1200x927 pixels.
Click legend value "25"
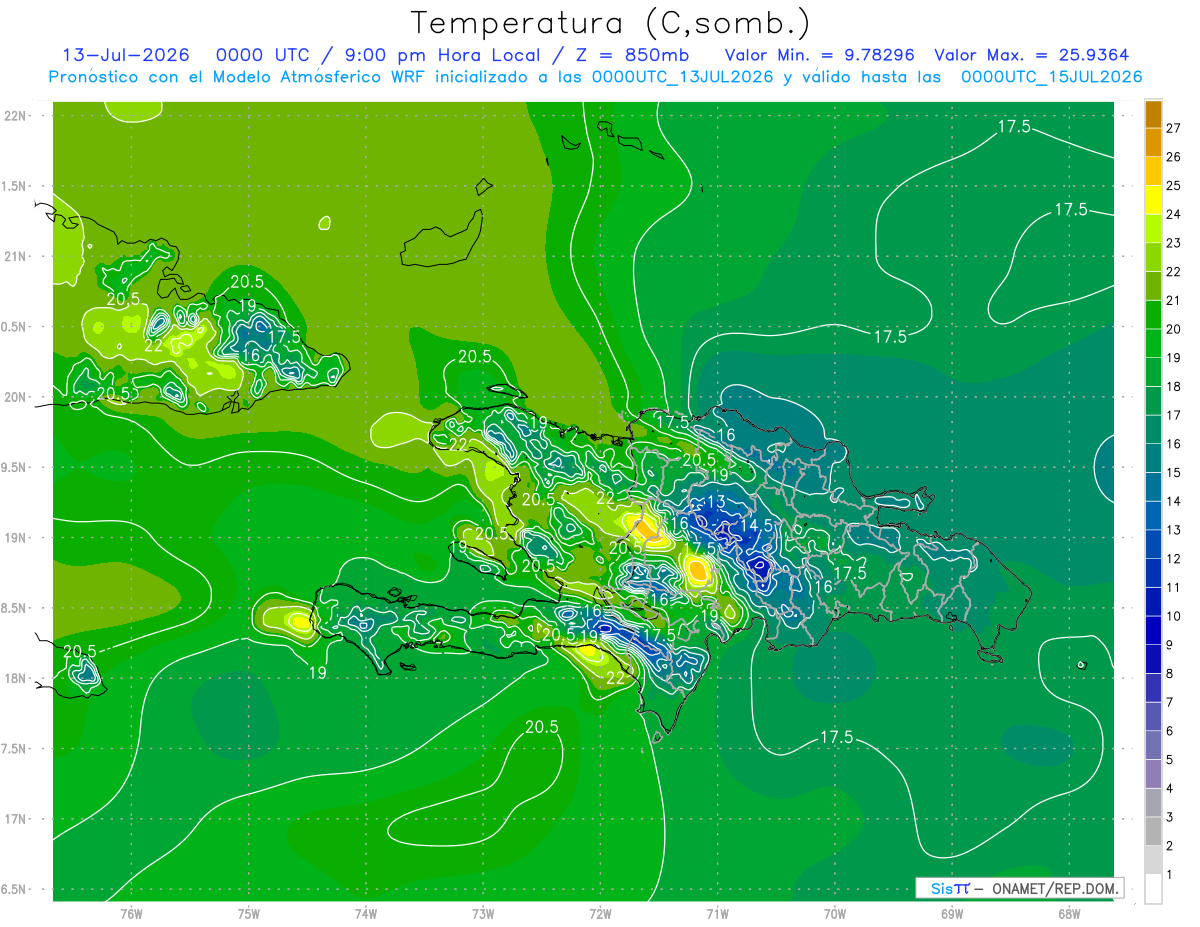click(1174, 185)
